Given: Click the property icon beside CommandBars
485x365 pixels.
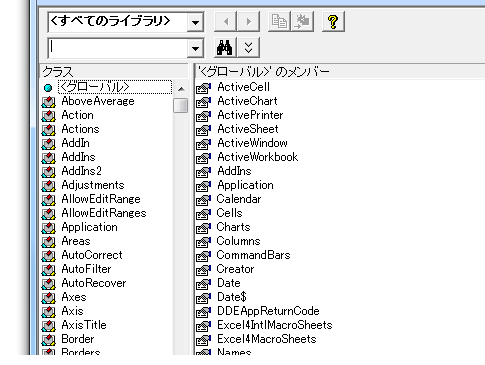Looking at the screenshot, I should pyautogui.click(x=203, y=256).
